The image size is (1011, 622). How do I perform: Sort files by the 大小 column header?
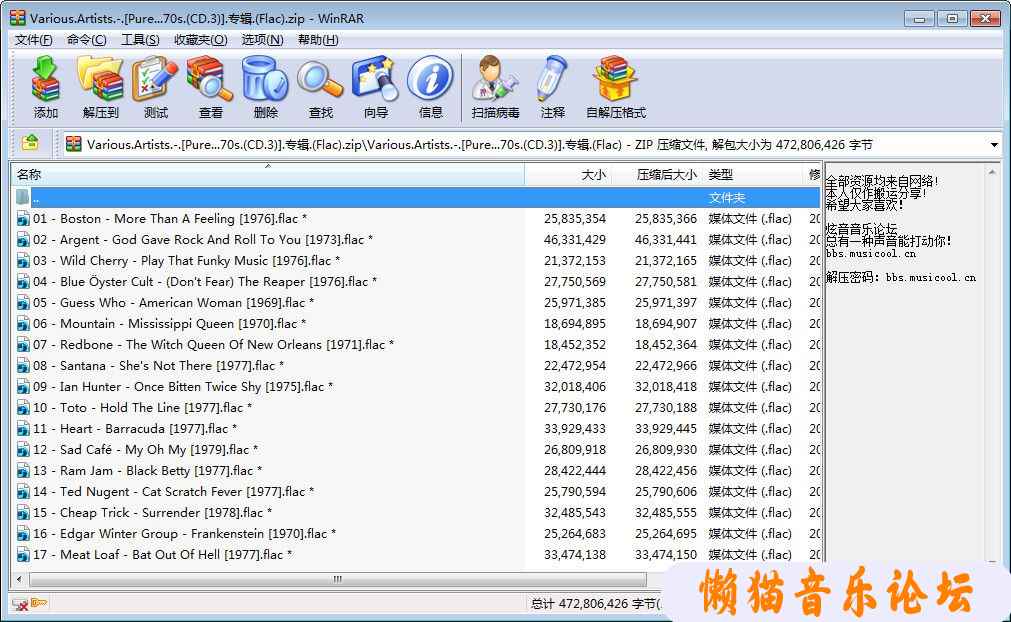(568, 174)
